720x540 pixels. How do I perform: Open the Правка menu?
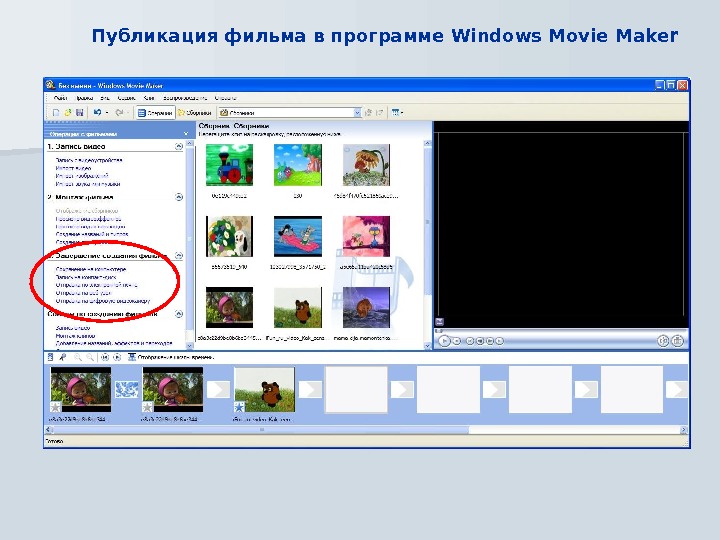pyautogui.click(x=84, y=98)
